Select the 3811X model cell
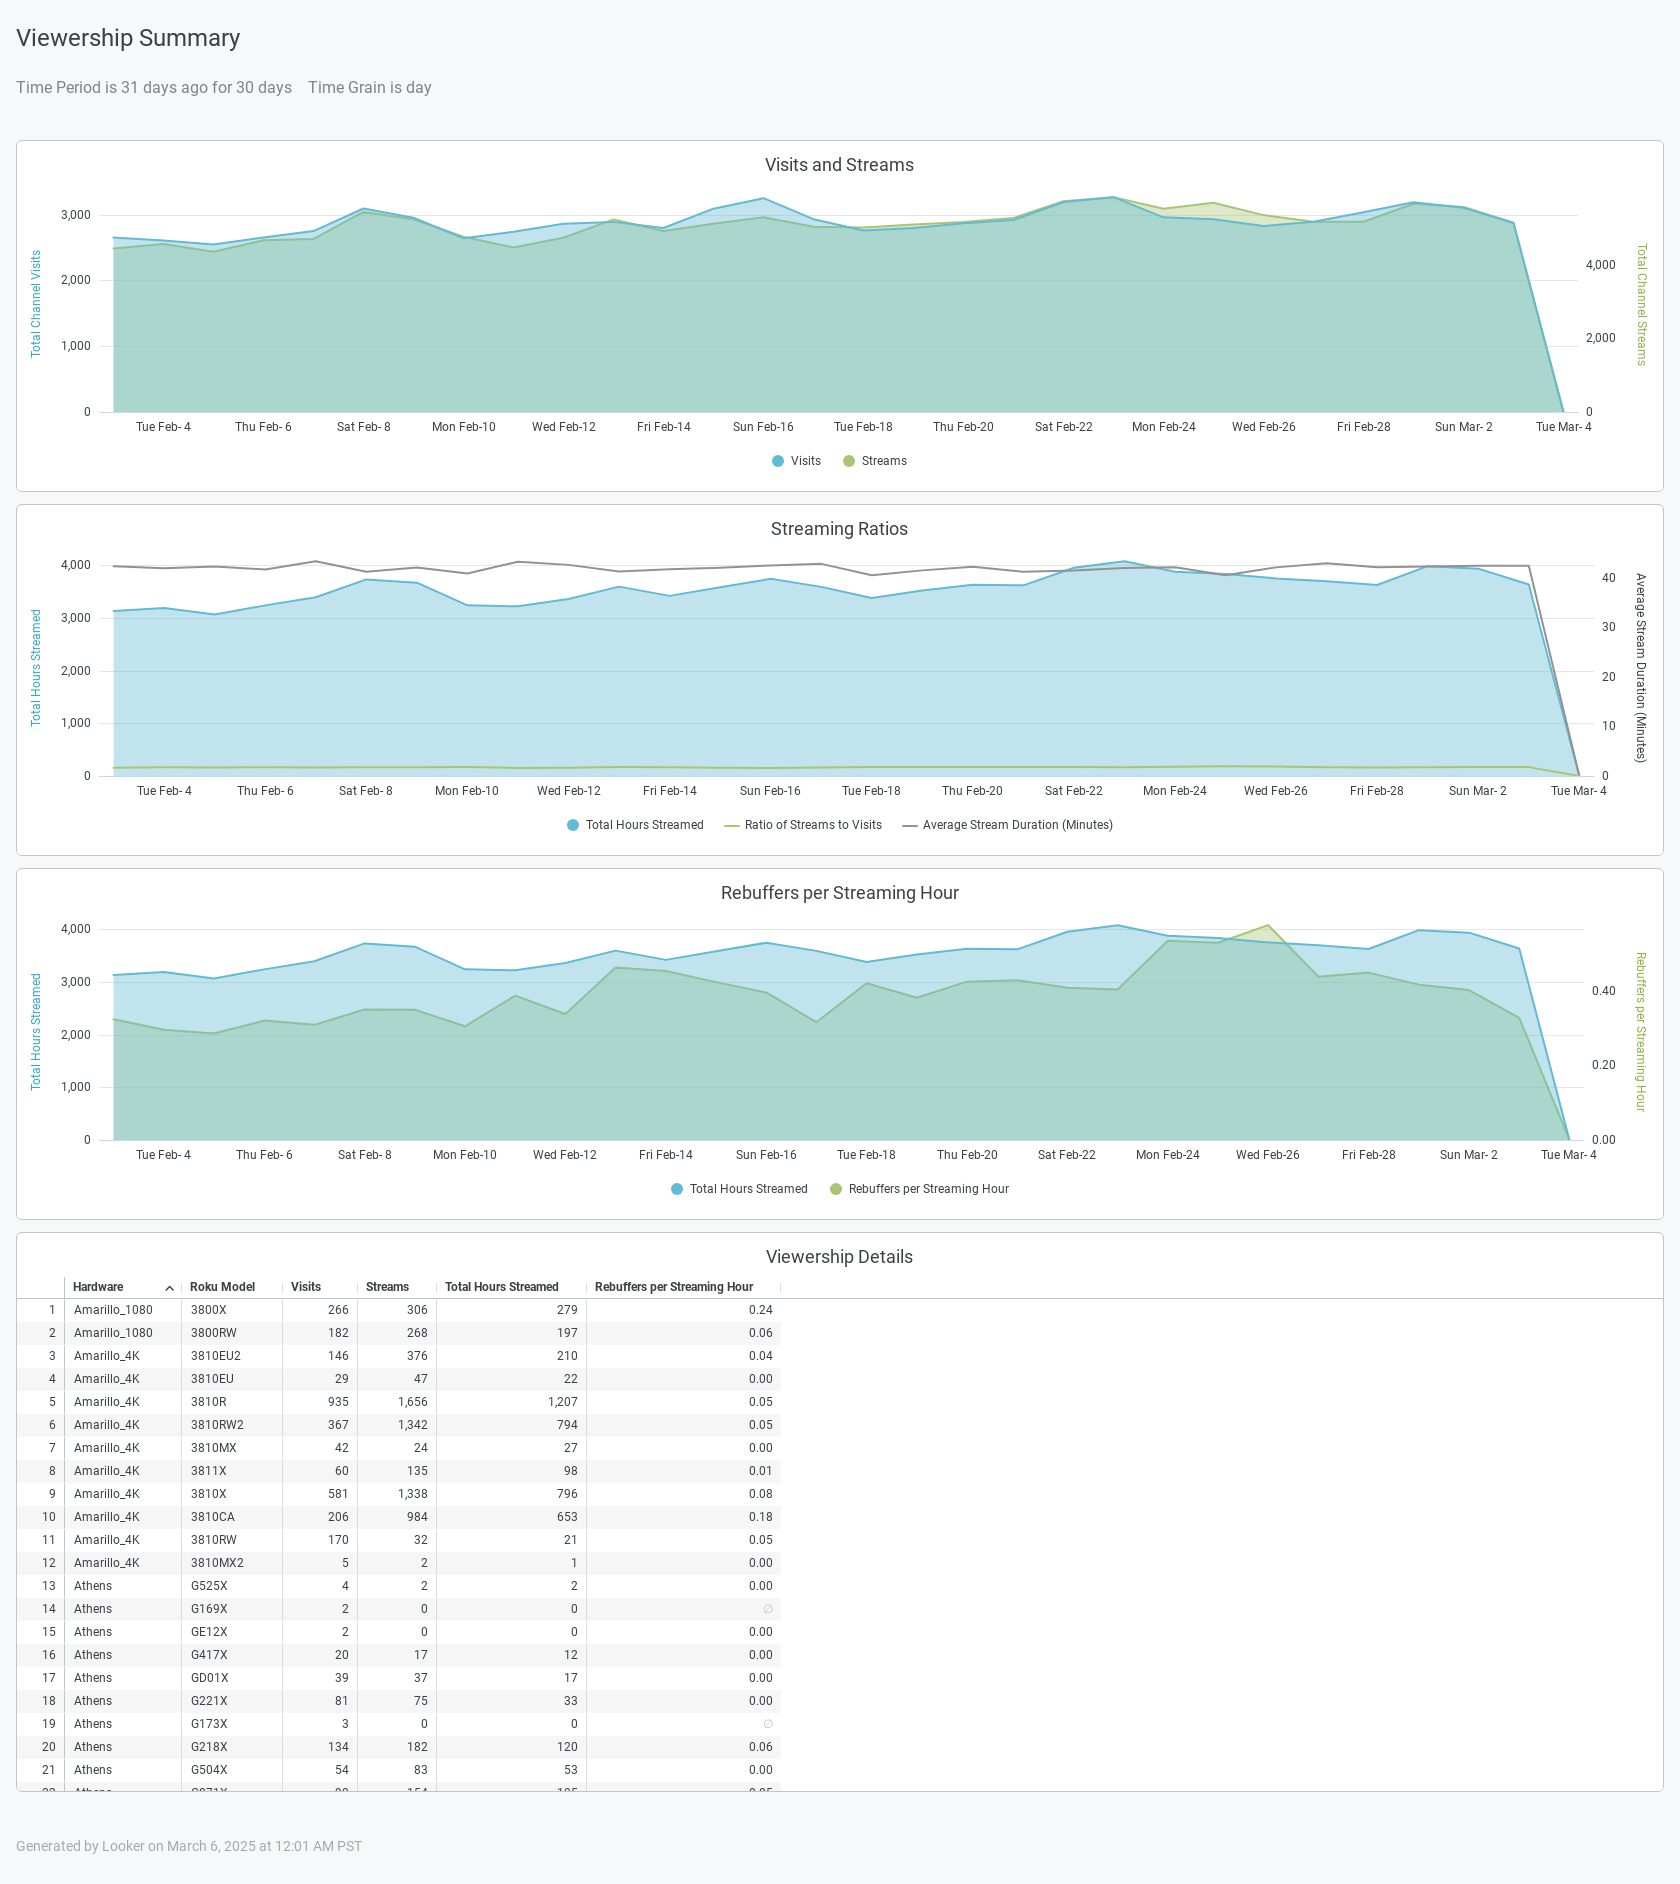1680x1884 pixels. (x=232, y=1471)
